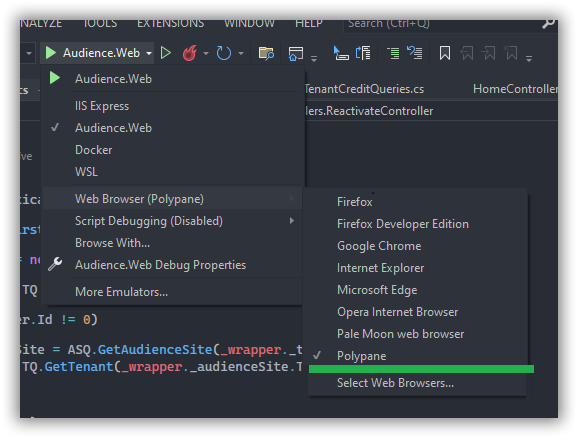
Task: Click More Emulators... entry
Action: [173, 292]
